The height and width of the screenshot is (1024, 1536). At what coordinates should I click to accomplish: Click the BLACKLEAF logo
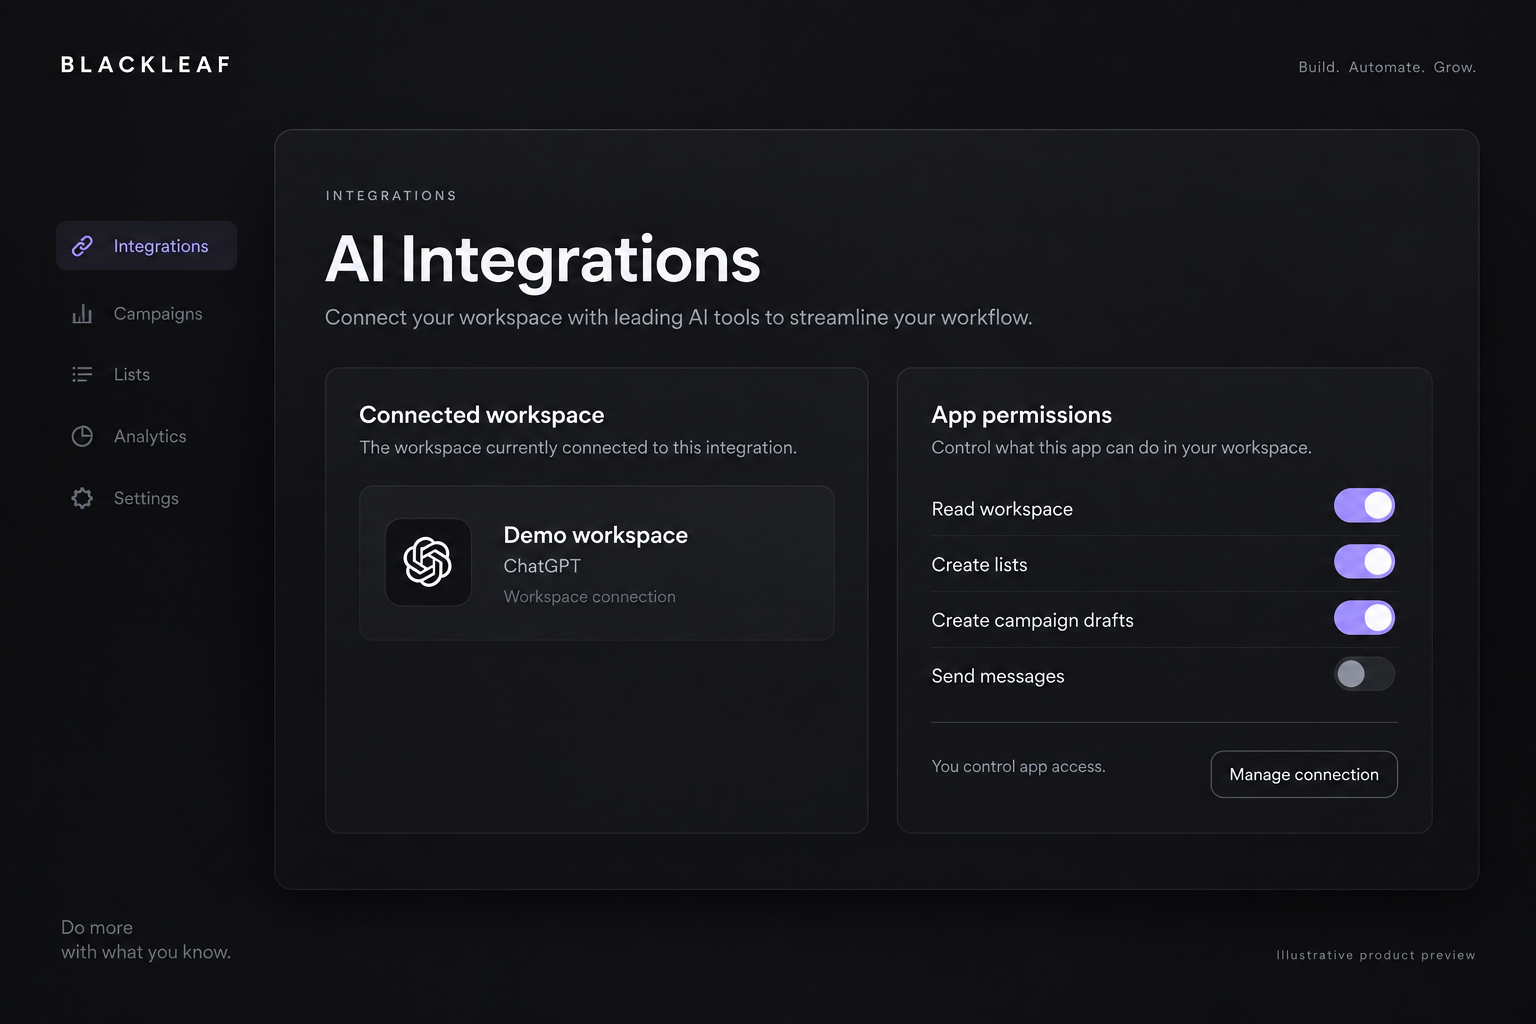click(x=146, y=65)
